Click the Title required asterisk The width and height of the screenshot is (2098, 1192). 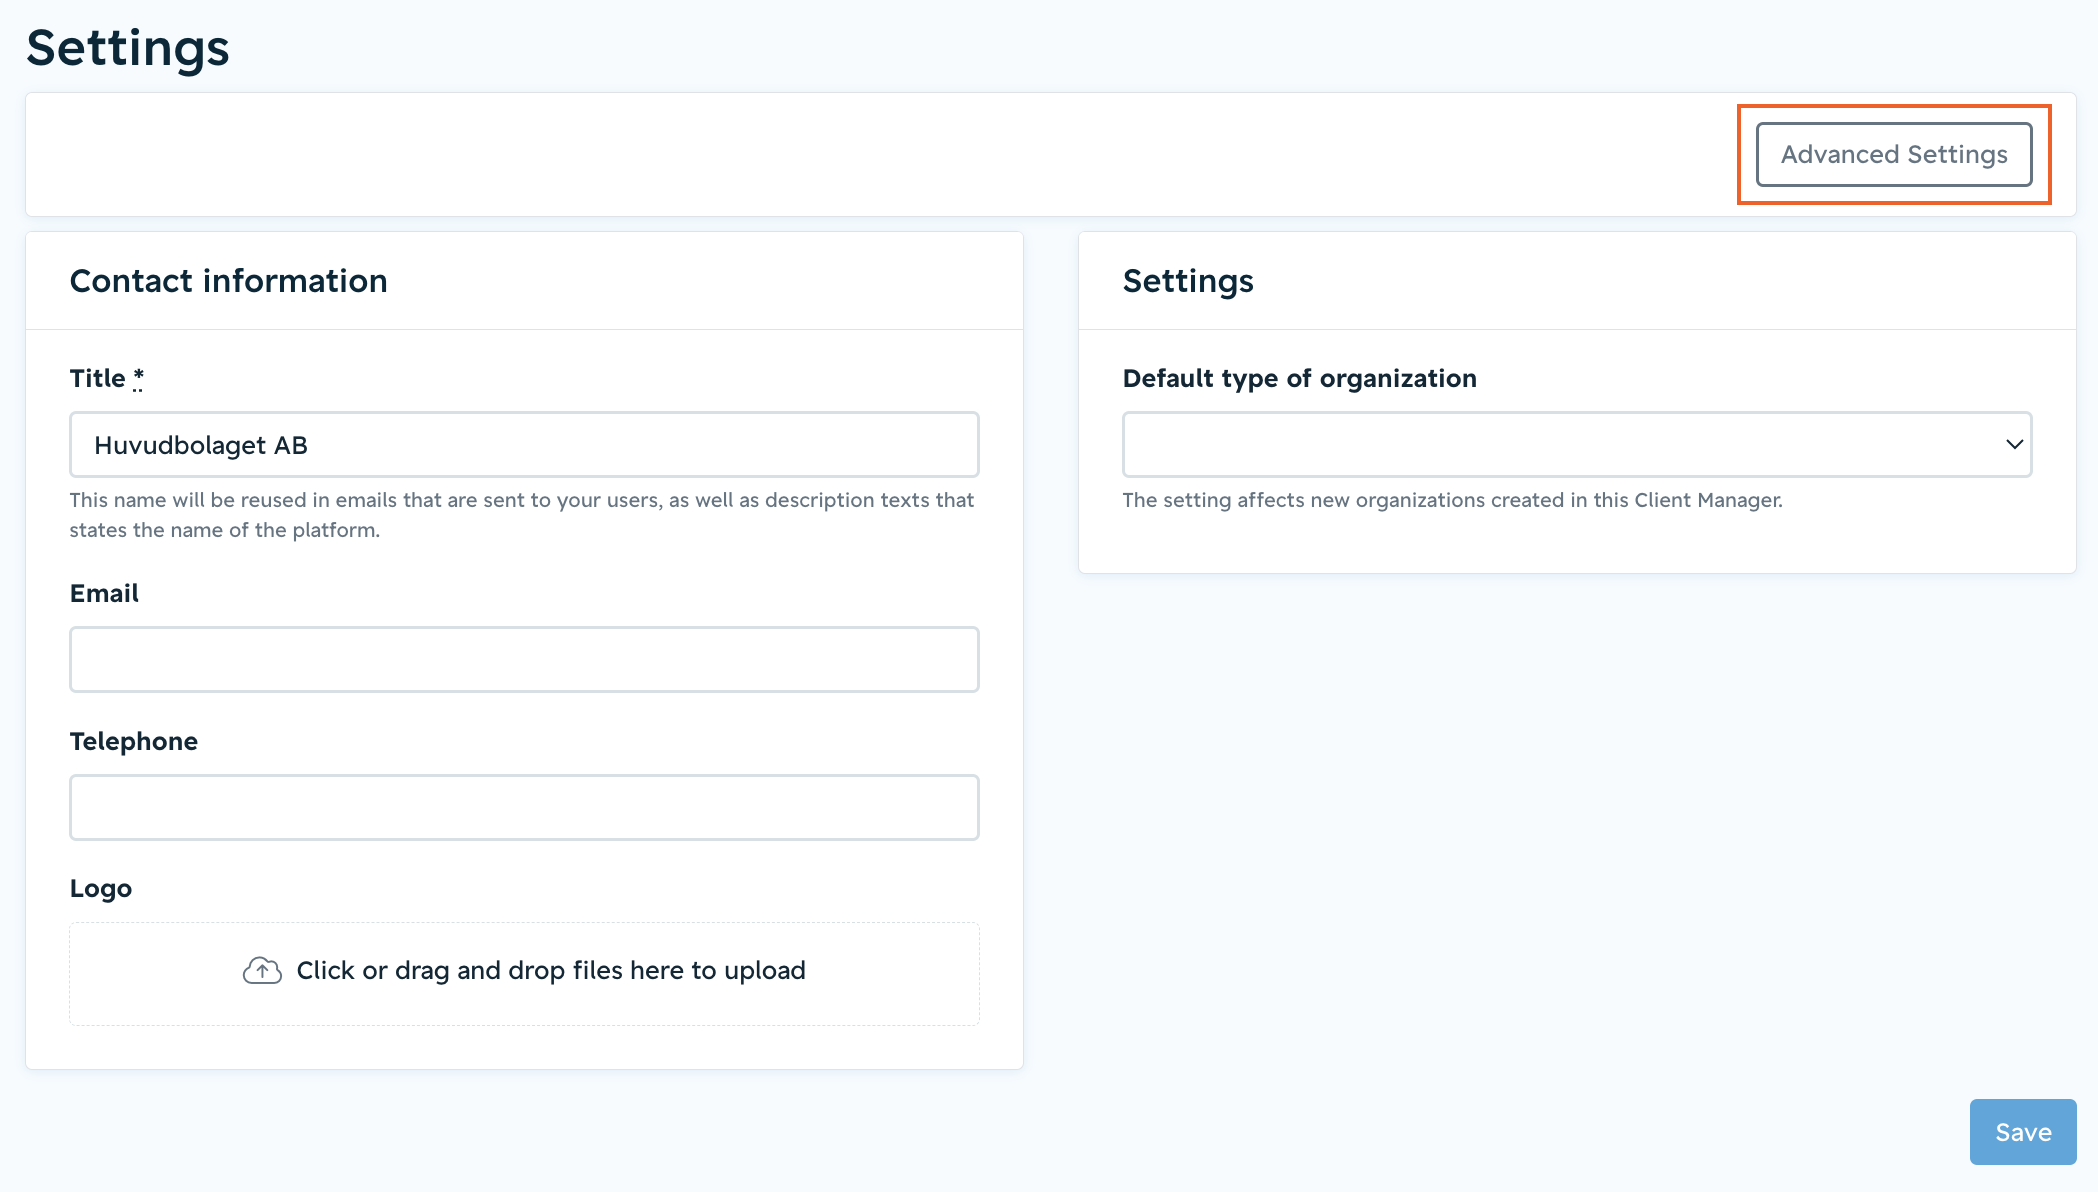click(138, 378)
